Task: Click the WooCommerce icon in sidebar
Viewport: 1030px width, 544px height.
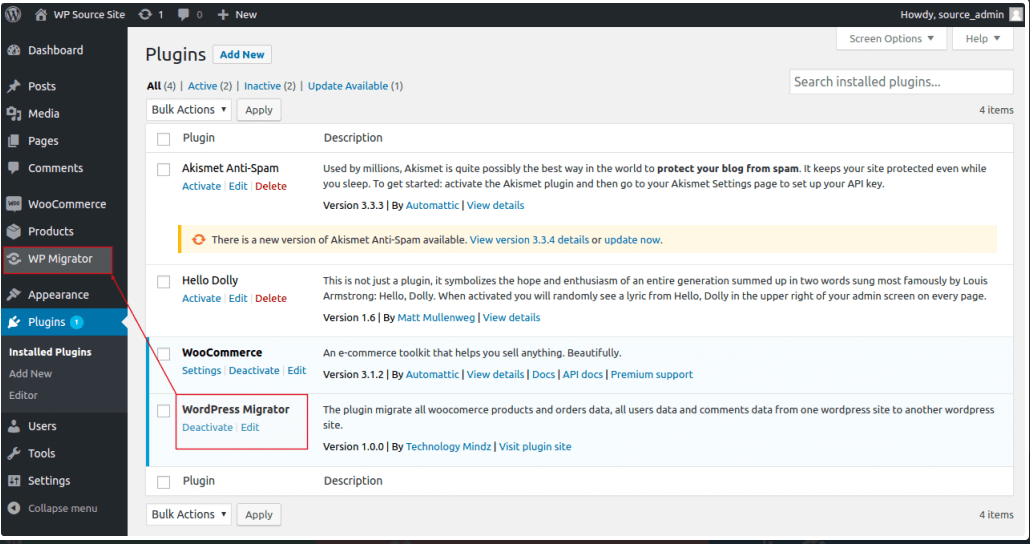Action: (x=14, y=204)
